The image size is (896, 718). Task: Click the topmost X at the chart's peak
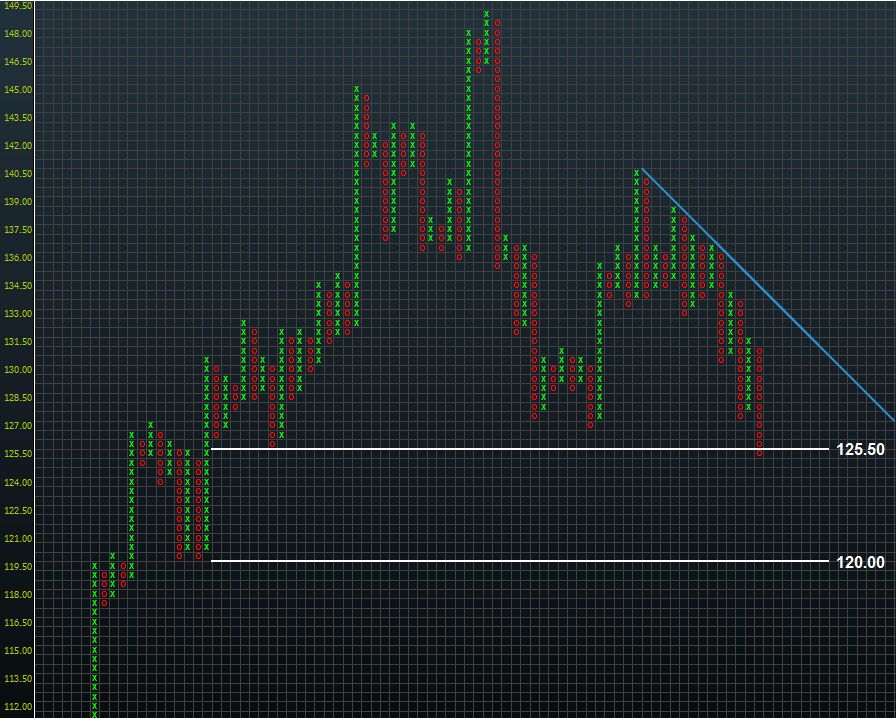[x=487, y=14]
